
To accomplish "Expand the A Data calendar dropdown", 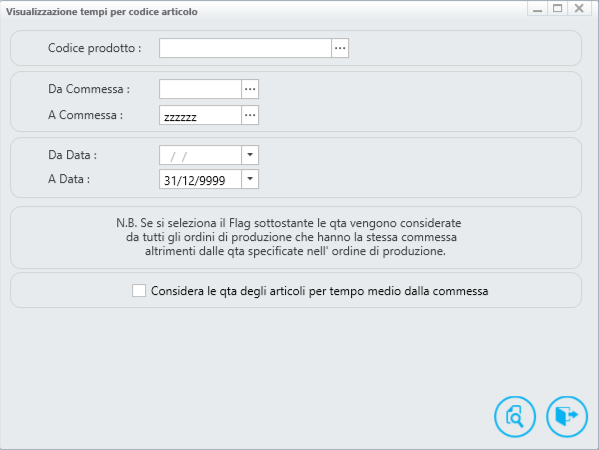I will click(250, 179).
